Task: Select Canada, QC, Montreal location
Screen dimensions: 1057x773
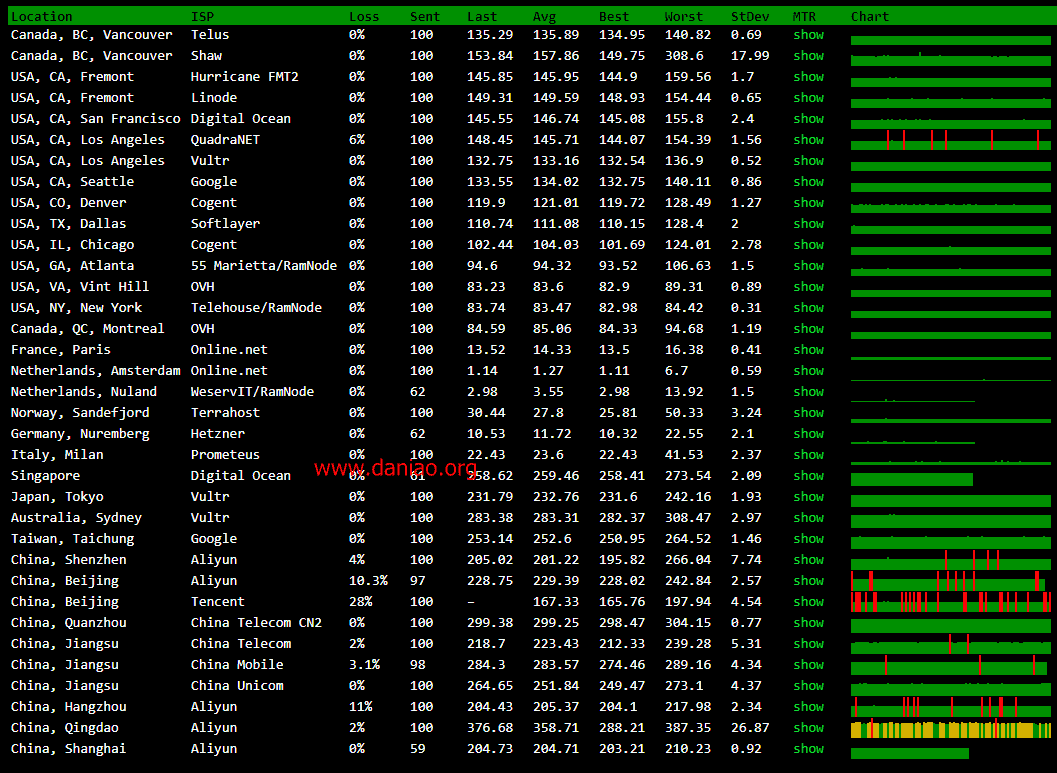Action: [88, 328]
